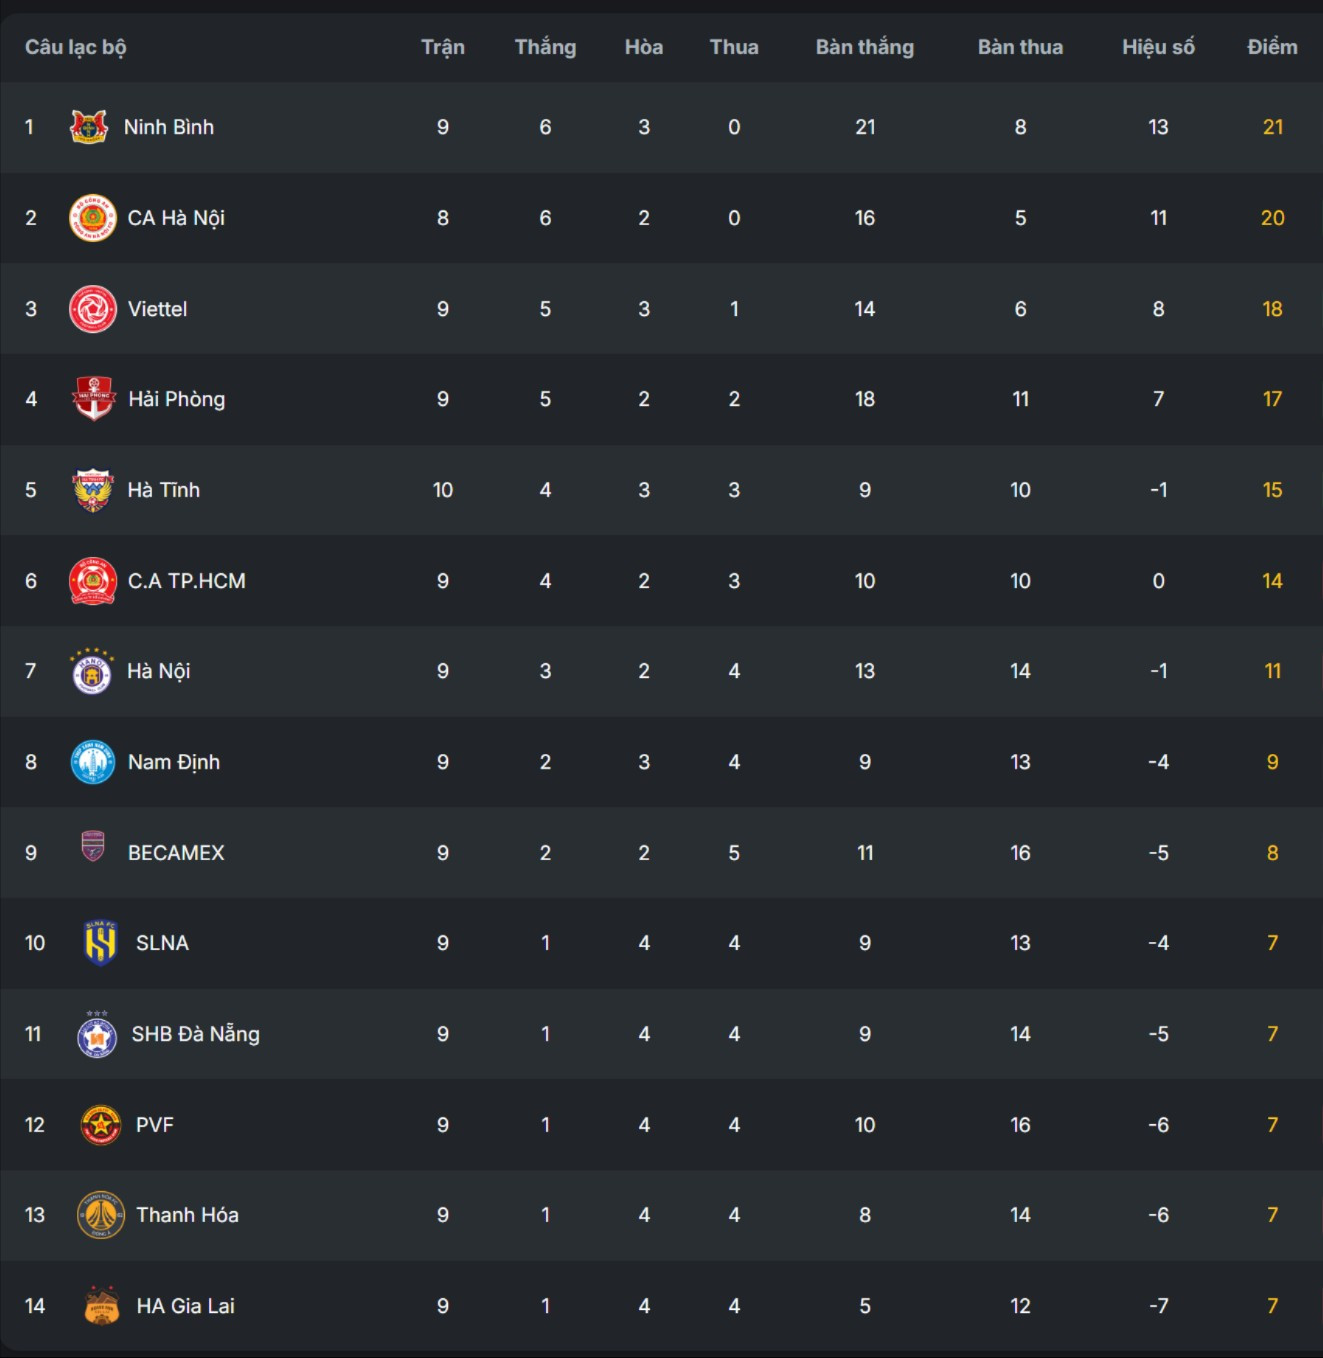This screenshot has height=1358, width=1323.
Task: Click the Điểm column header
Action: (1272, 47)
